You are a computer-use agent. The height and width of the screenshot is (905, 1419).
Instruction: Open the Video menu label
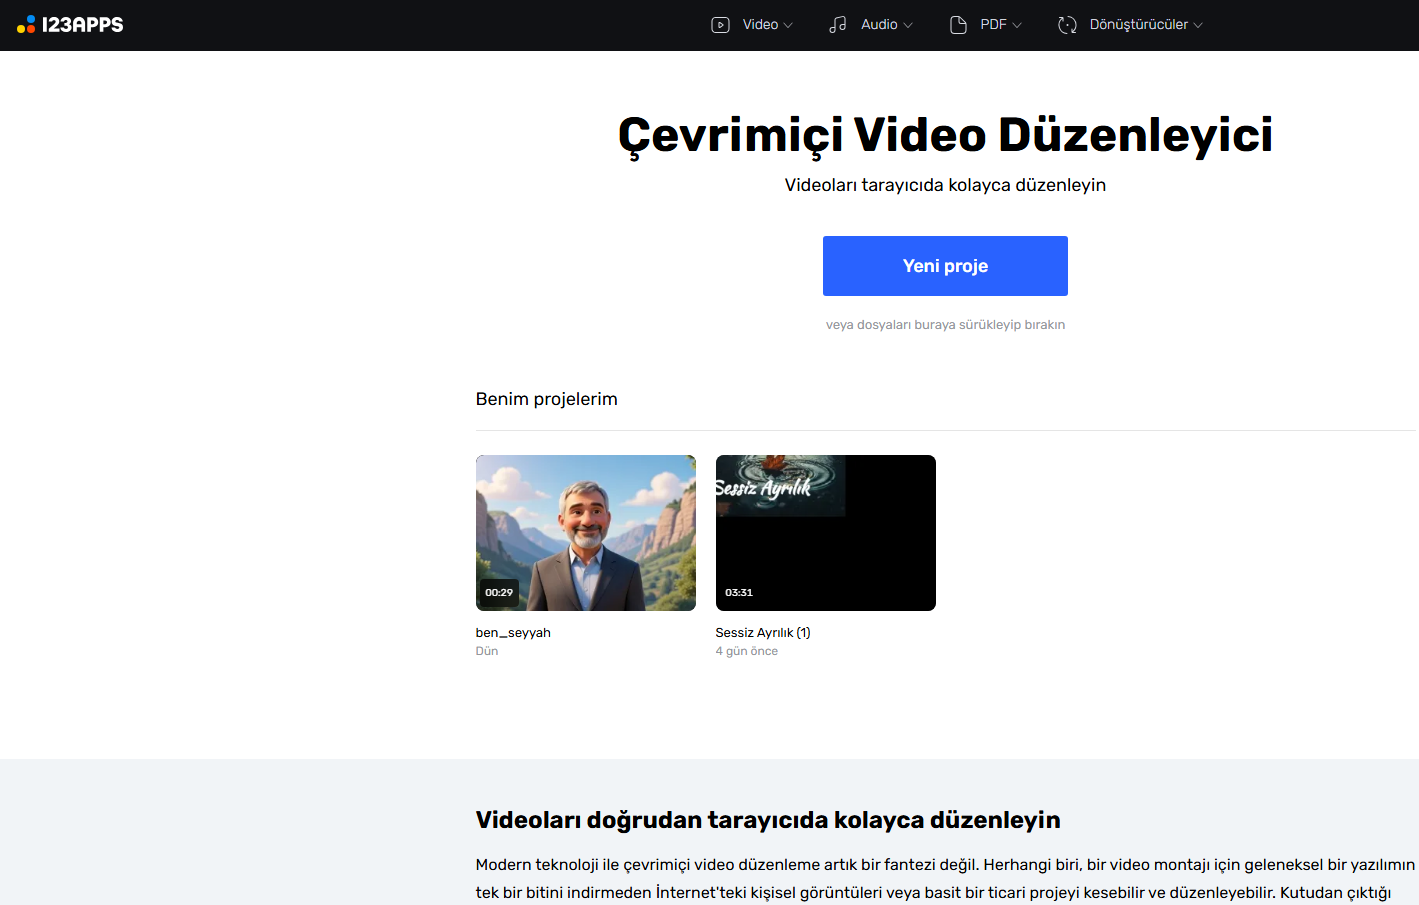click(760, 25)
